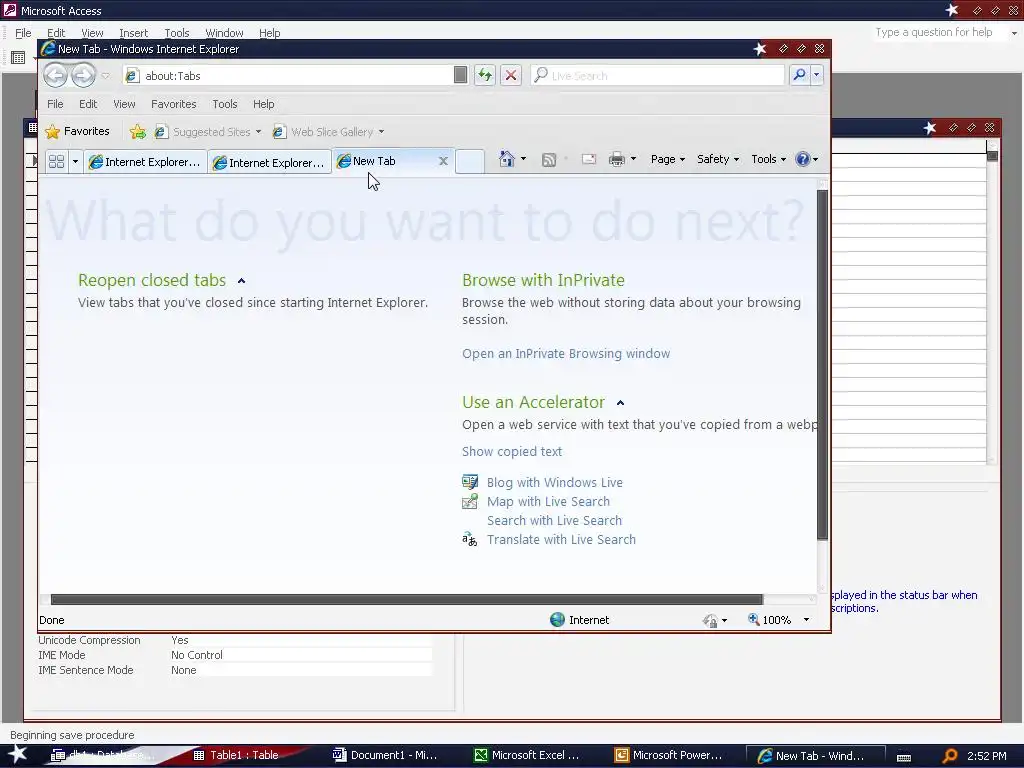Close the New Tab tab
The width and height of the screenshot is (1024, 768).
[443, 161]
